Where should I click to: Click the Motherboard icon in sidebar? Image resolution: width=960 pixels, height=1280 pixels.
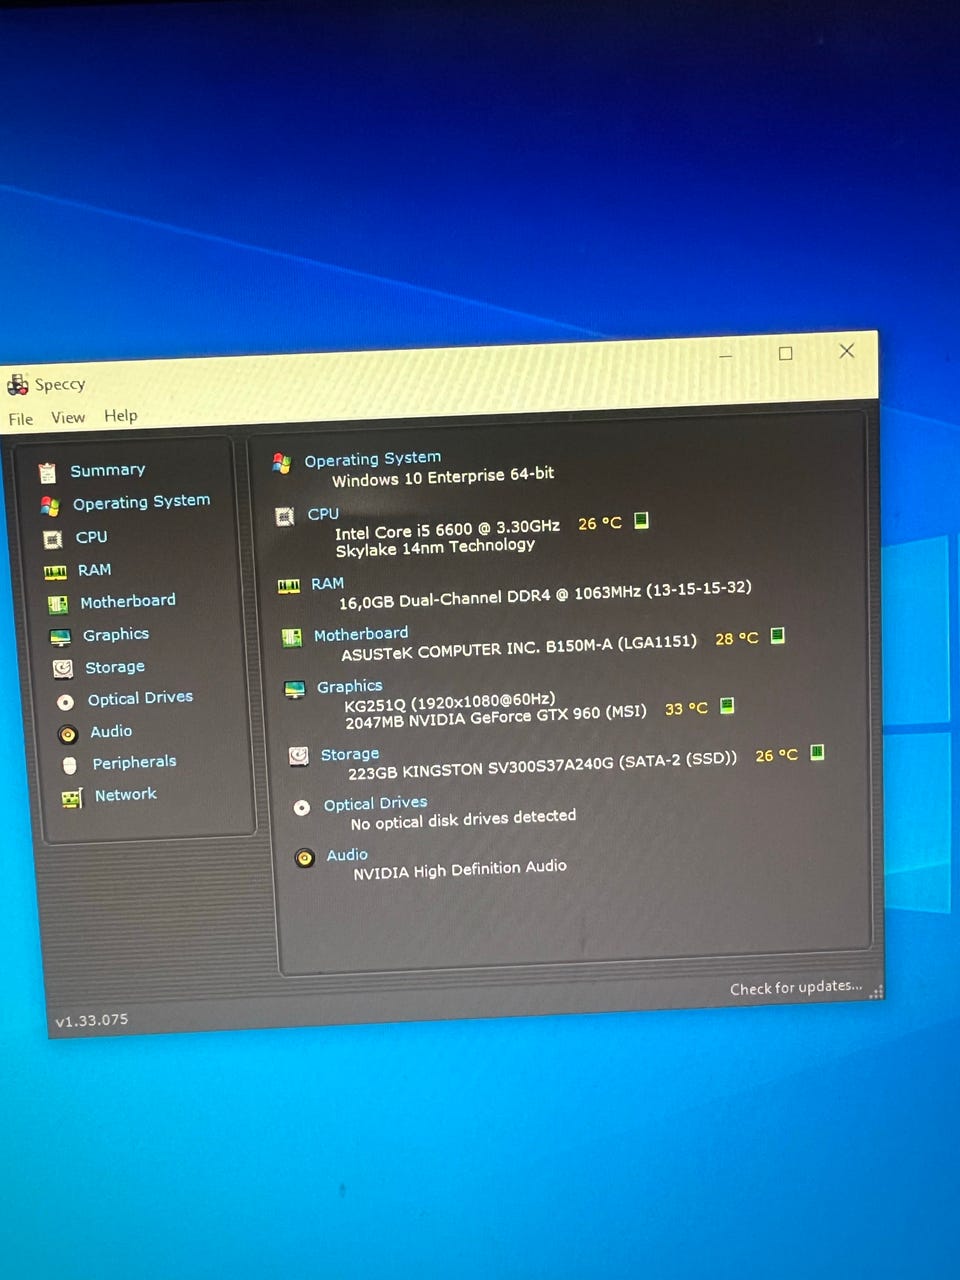point(58,604)
